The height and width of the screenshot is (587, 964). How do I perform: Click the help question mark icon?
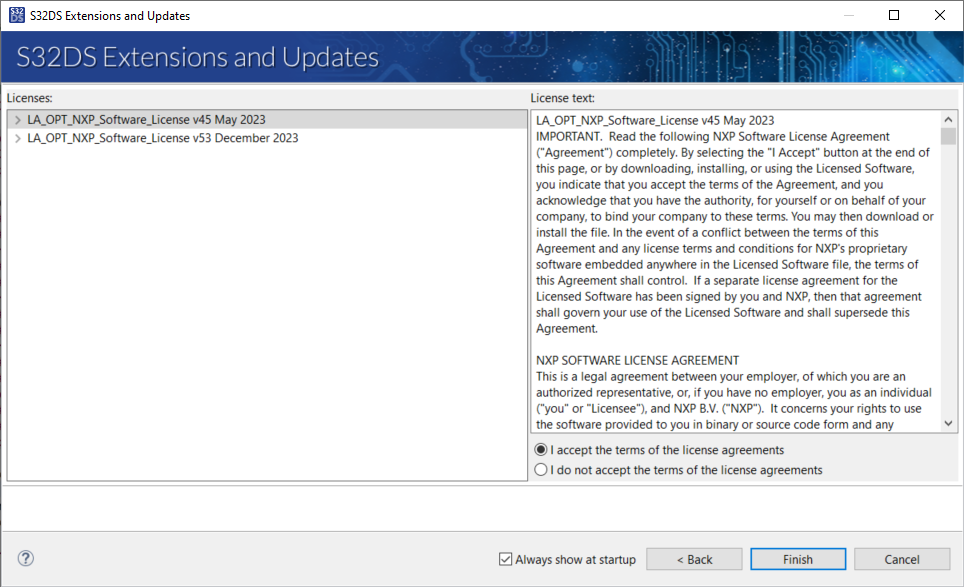click(x=26, y=558)
